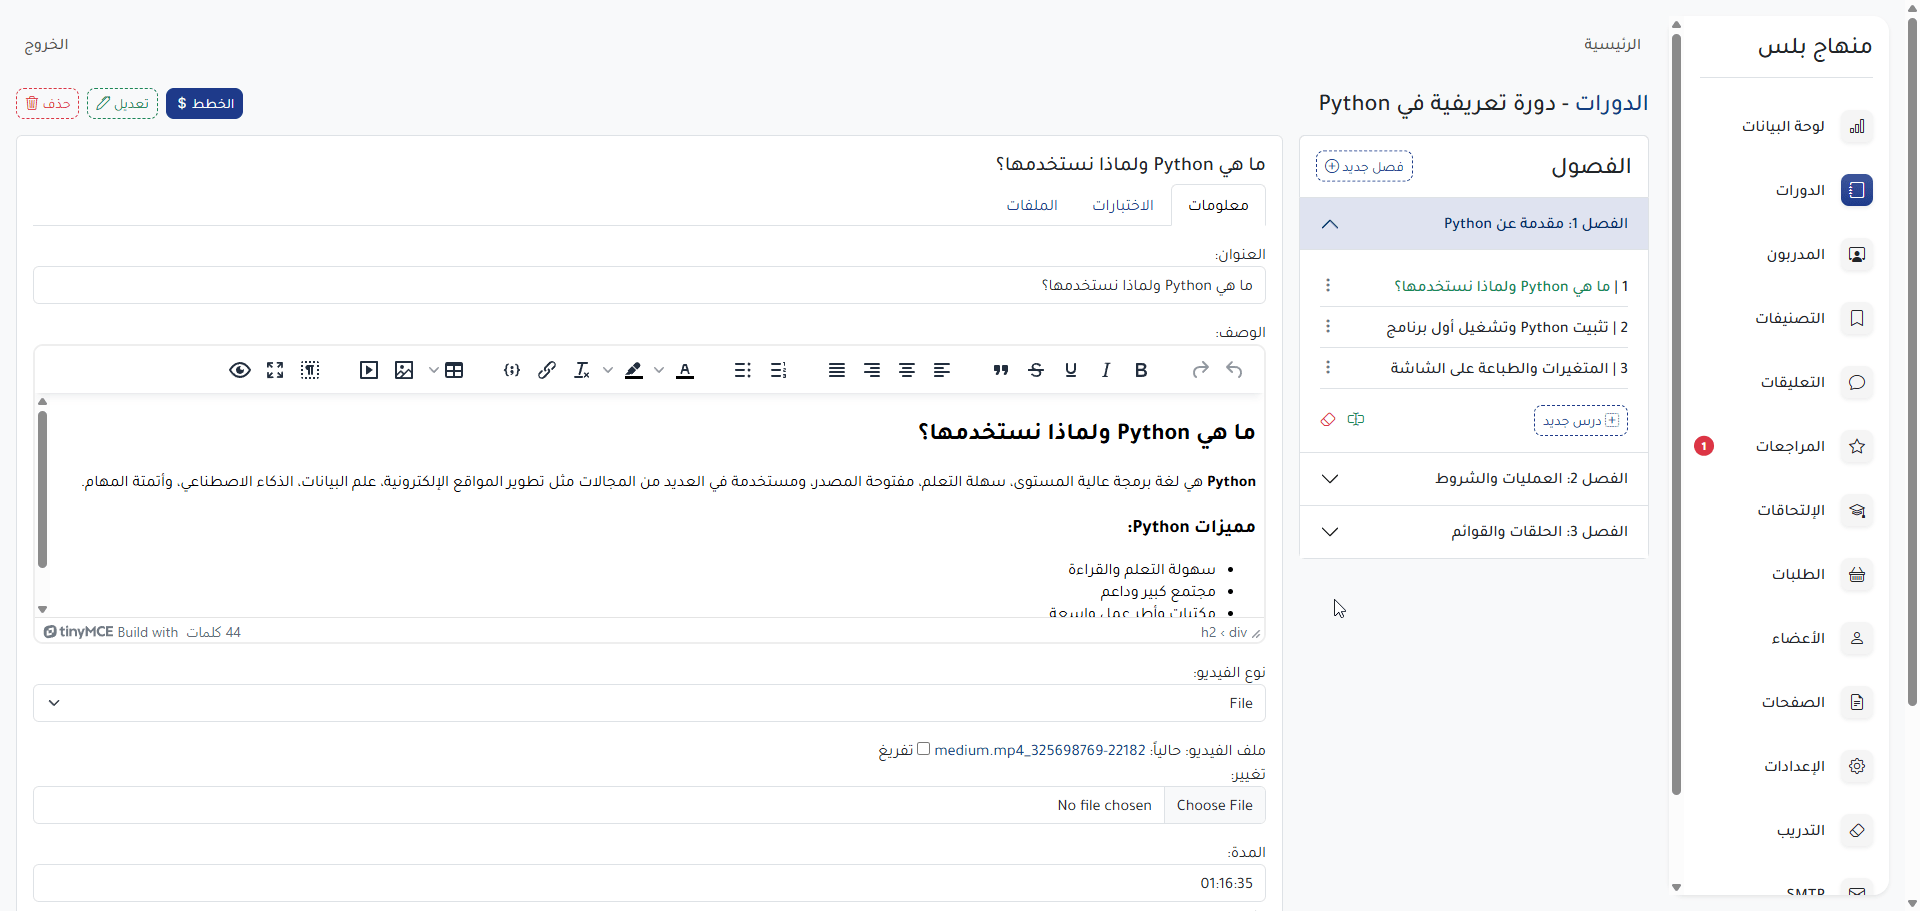Open the text color swatch
1920x911 pixels.
tap(685, 370)
